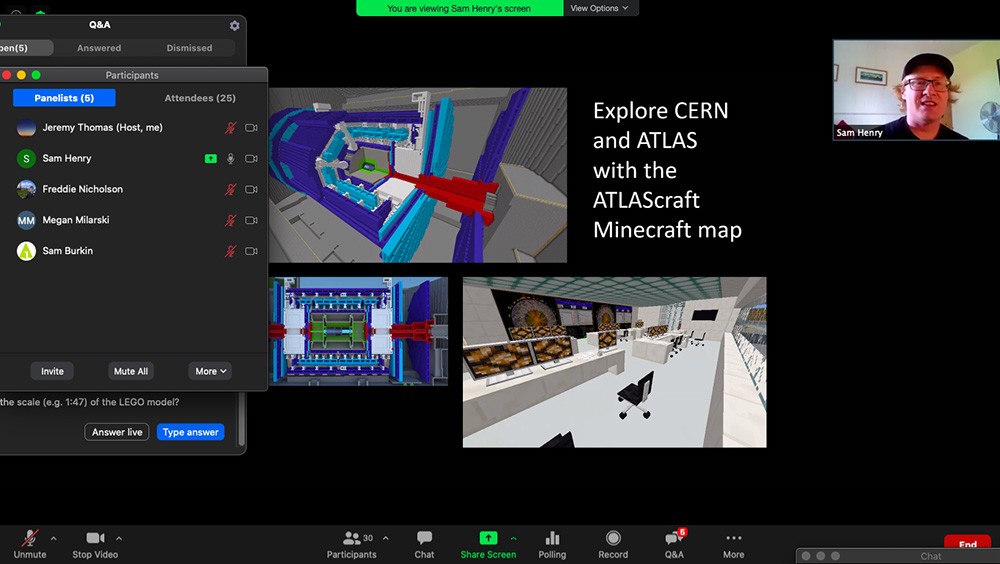Open Q&A from bottom toolbar
Viewport: 1000px width, 564px height.
674,545
